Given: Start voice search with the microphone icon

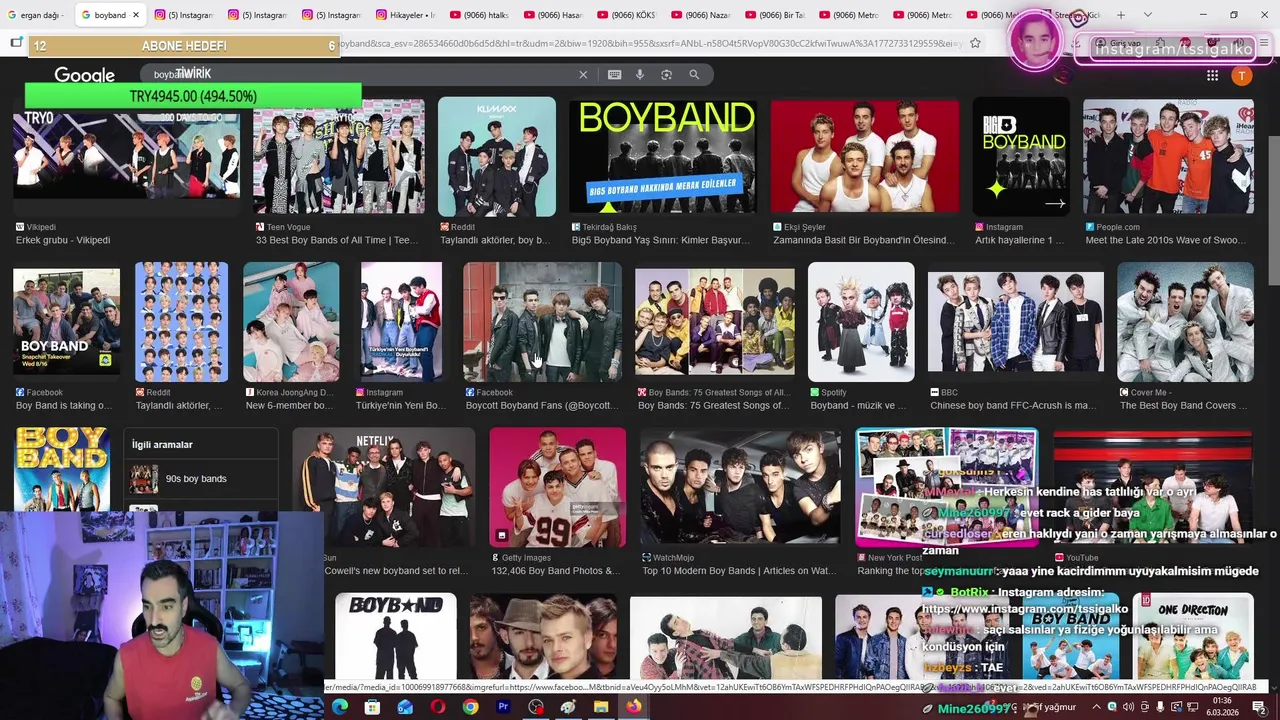Looking at the screenshot, I should [x=640, y=75].
